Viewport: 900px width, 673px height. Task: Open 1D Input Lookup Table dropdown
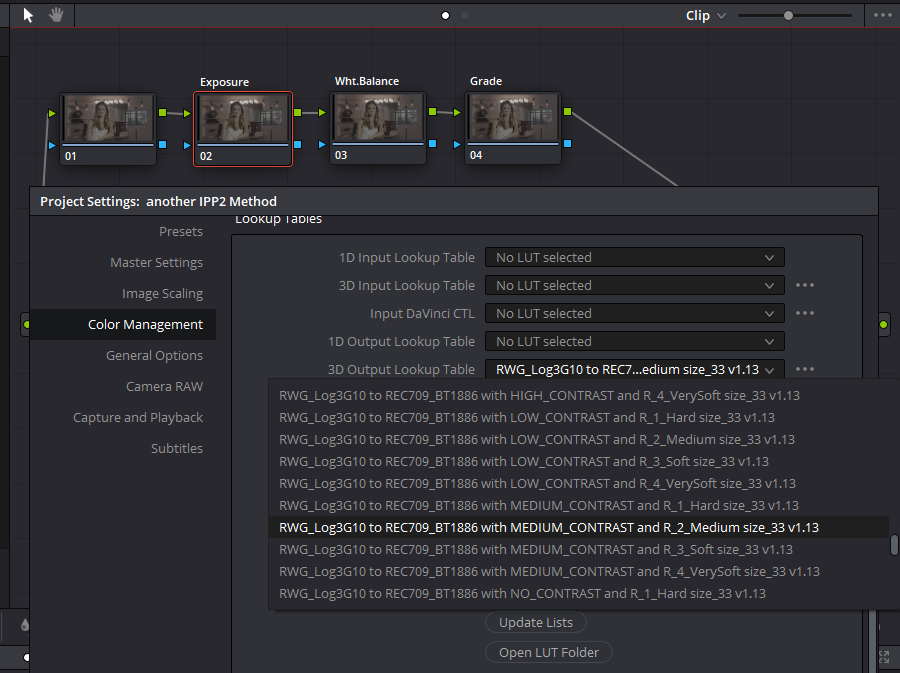coord(635,258)
